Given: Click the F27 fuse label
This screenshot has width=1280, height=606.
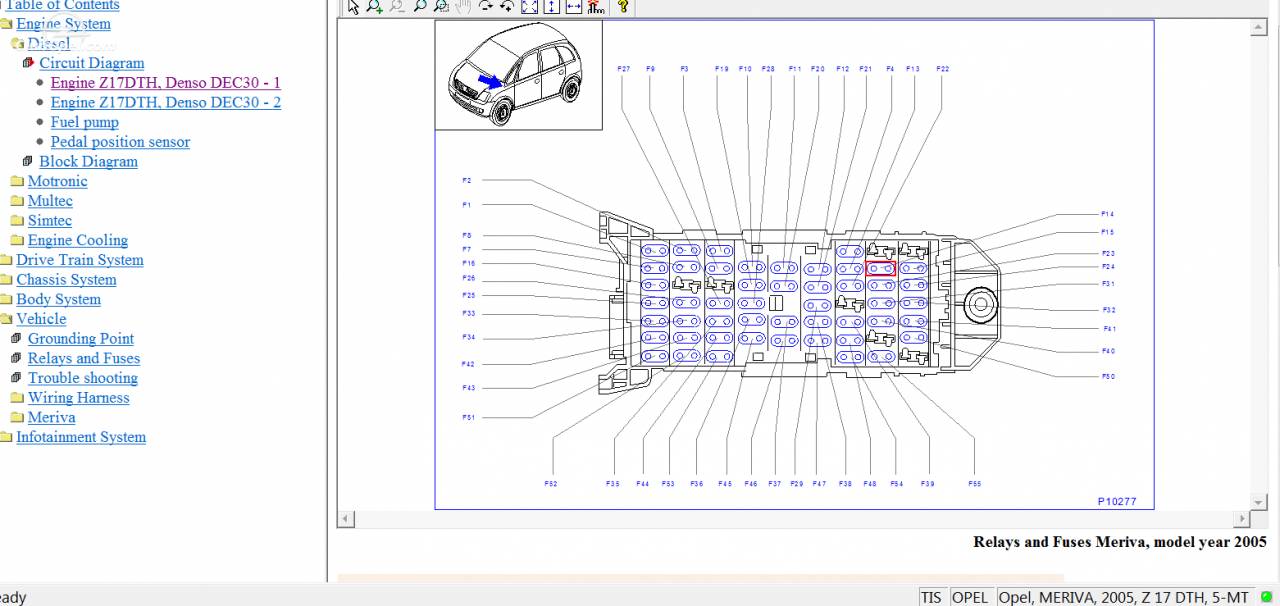Looking at the screenshot, I should [624, 69].
